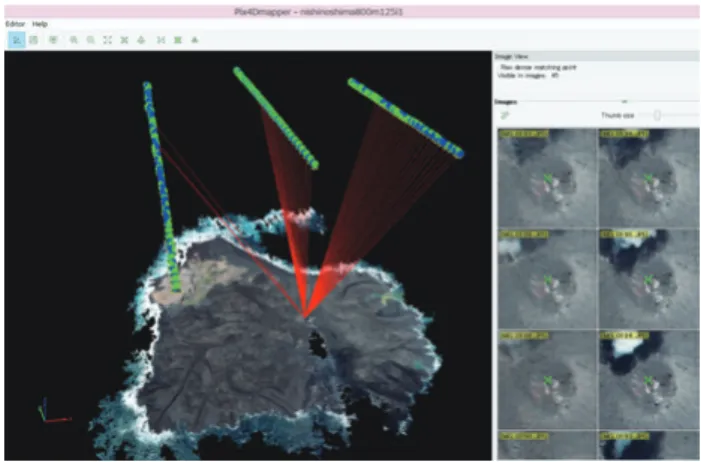
Task: Click the Image View panel header
Action: click(x=596, y=56)
